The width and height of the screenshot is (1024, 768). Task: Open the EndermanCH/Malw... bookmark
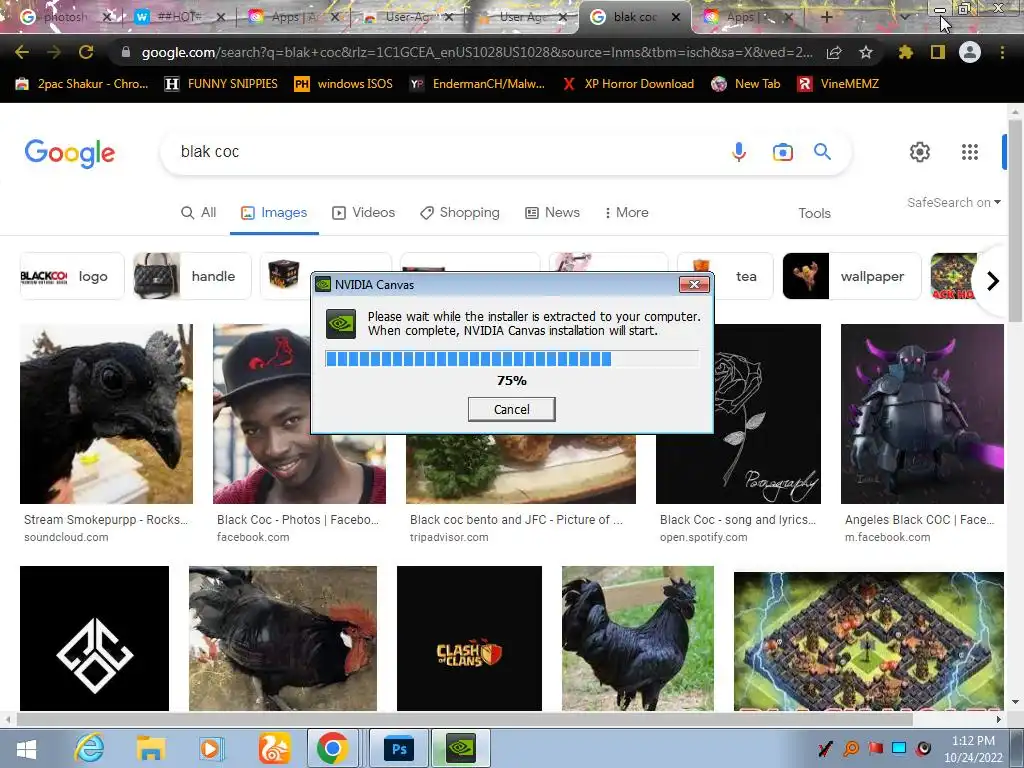[x=477, y=84]
